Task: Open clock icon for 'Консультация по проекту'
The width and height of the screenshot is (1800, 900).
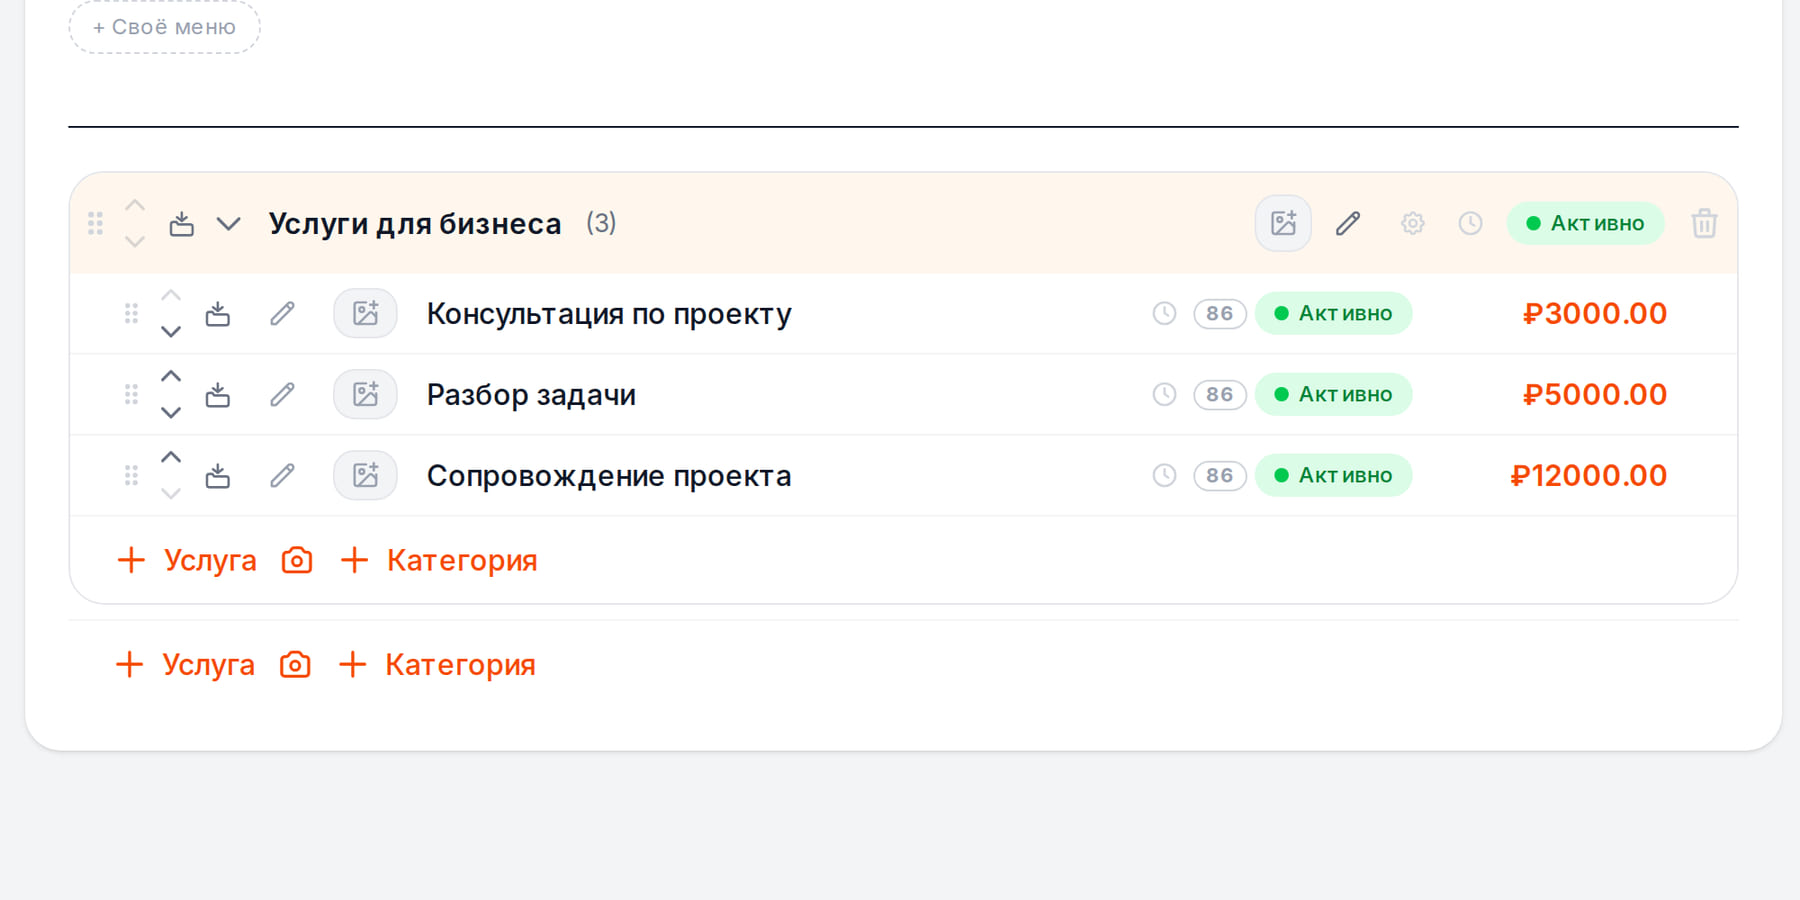Action: [x=1164, y=314]
